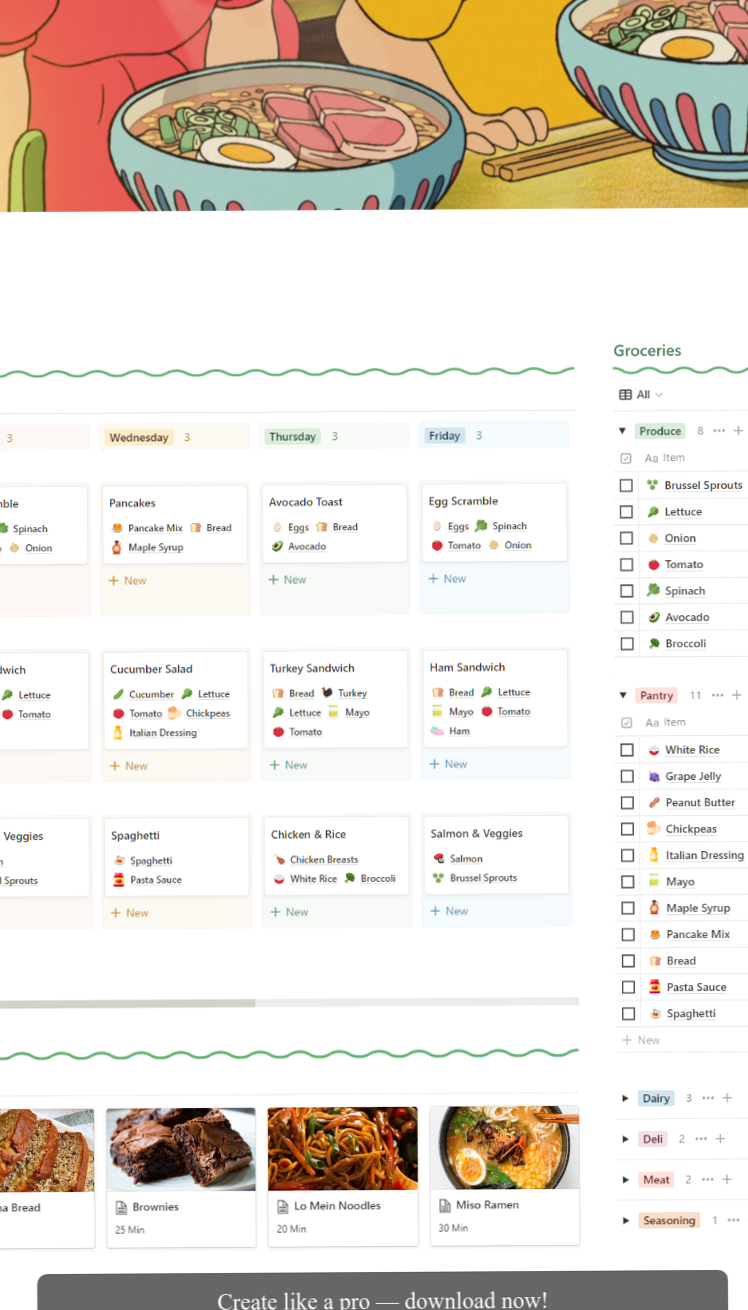748x1310 pixels.
Task: Collapse the Pantry group
Action: click(622, 695)
